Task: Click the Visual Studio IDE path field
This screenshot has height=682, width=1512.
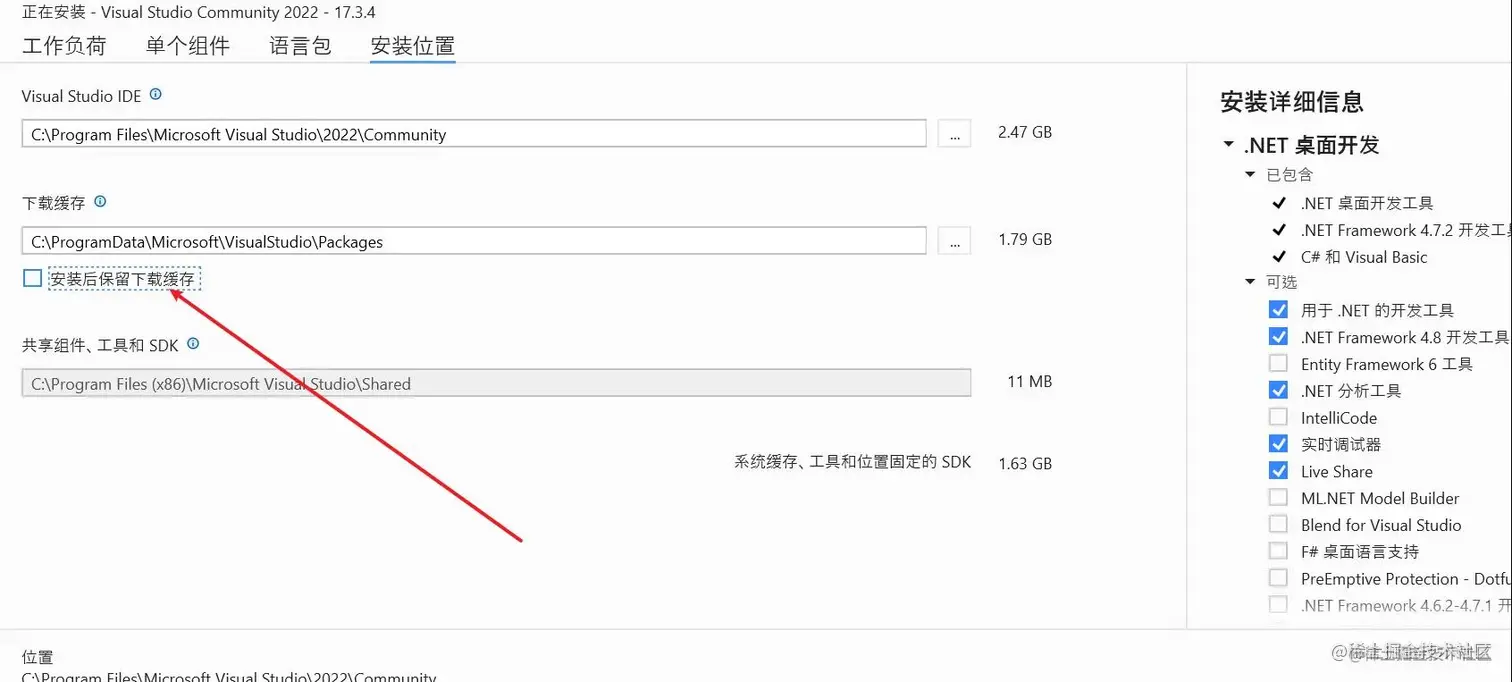Action: click(x=475, y=133)
